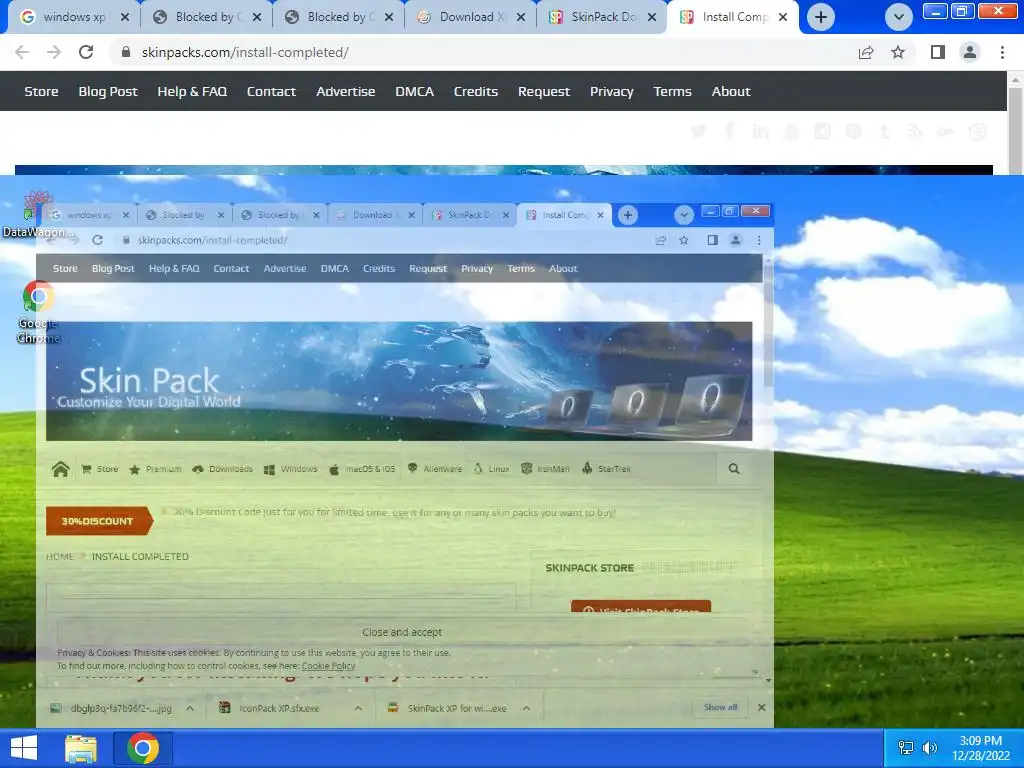Click the share icon in the front address bar
1024x768 pixels.
click(x=866, y=52)
